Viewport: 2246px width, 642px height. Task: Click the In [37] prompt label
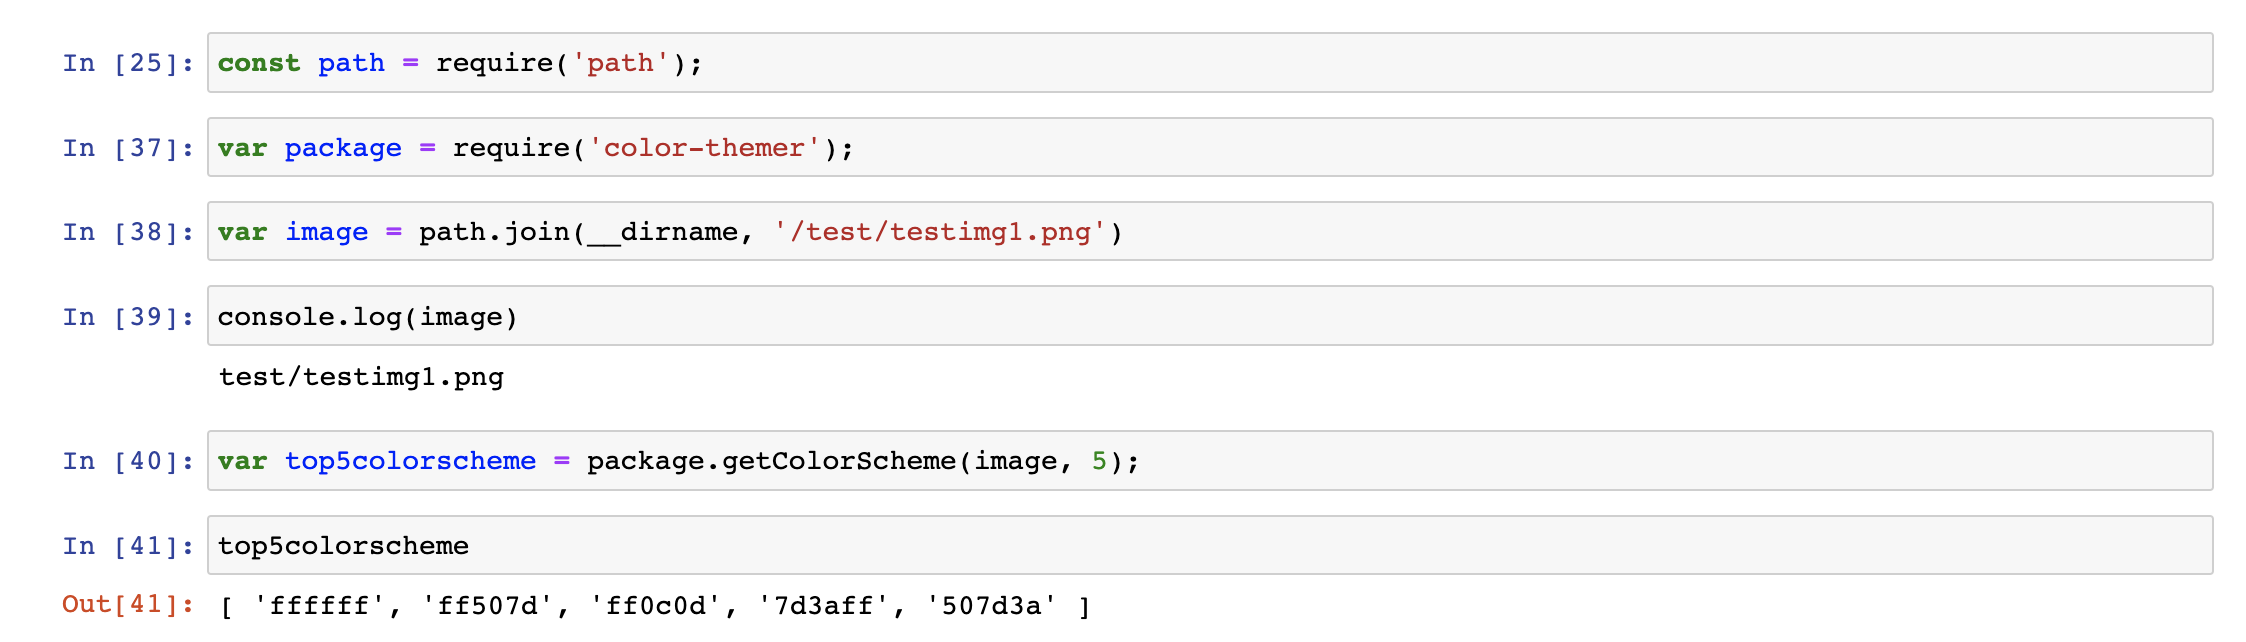128,148
